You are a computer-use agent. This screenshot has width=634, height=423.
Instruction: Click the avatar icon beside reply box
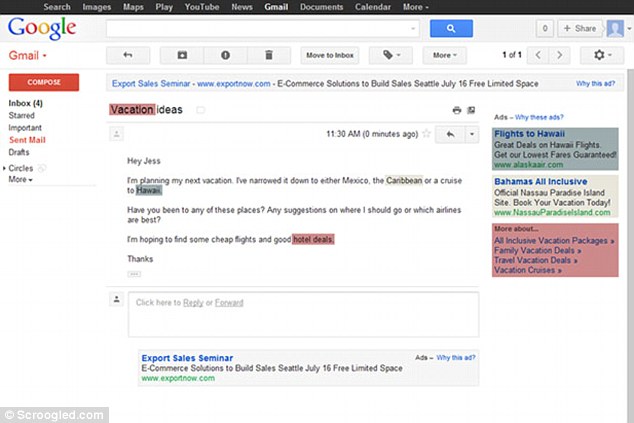(x=116, y=299)
